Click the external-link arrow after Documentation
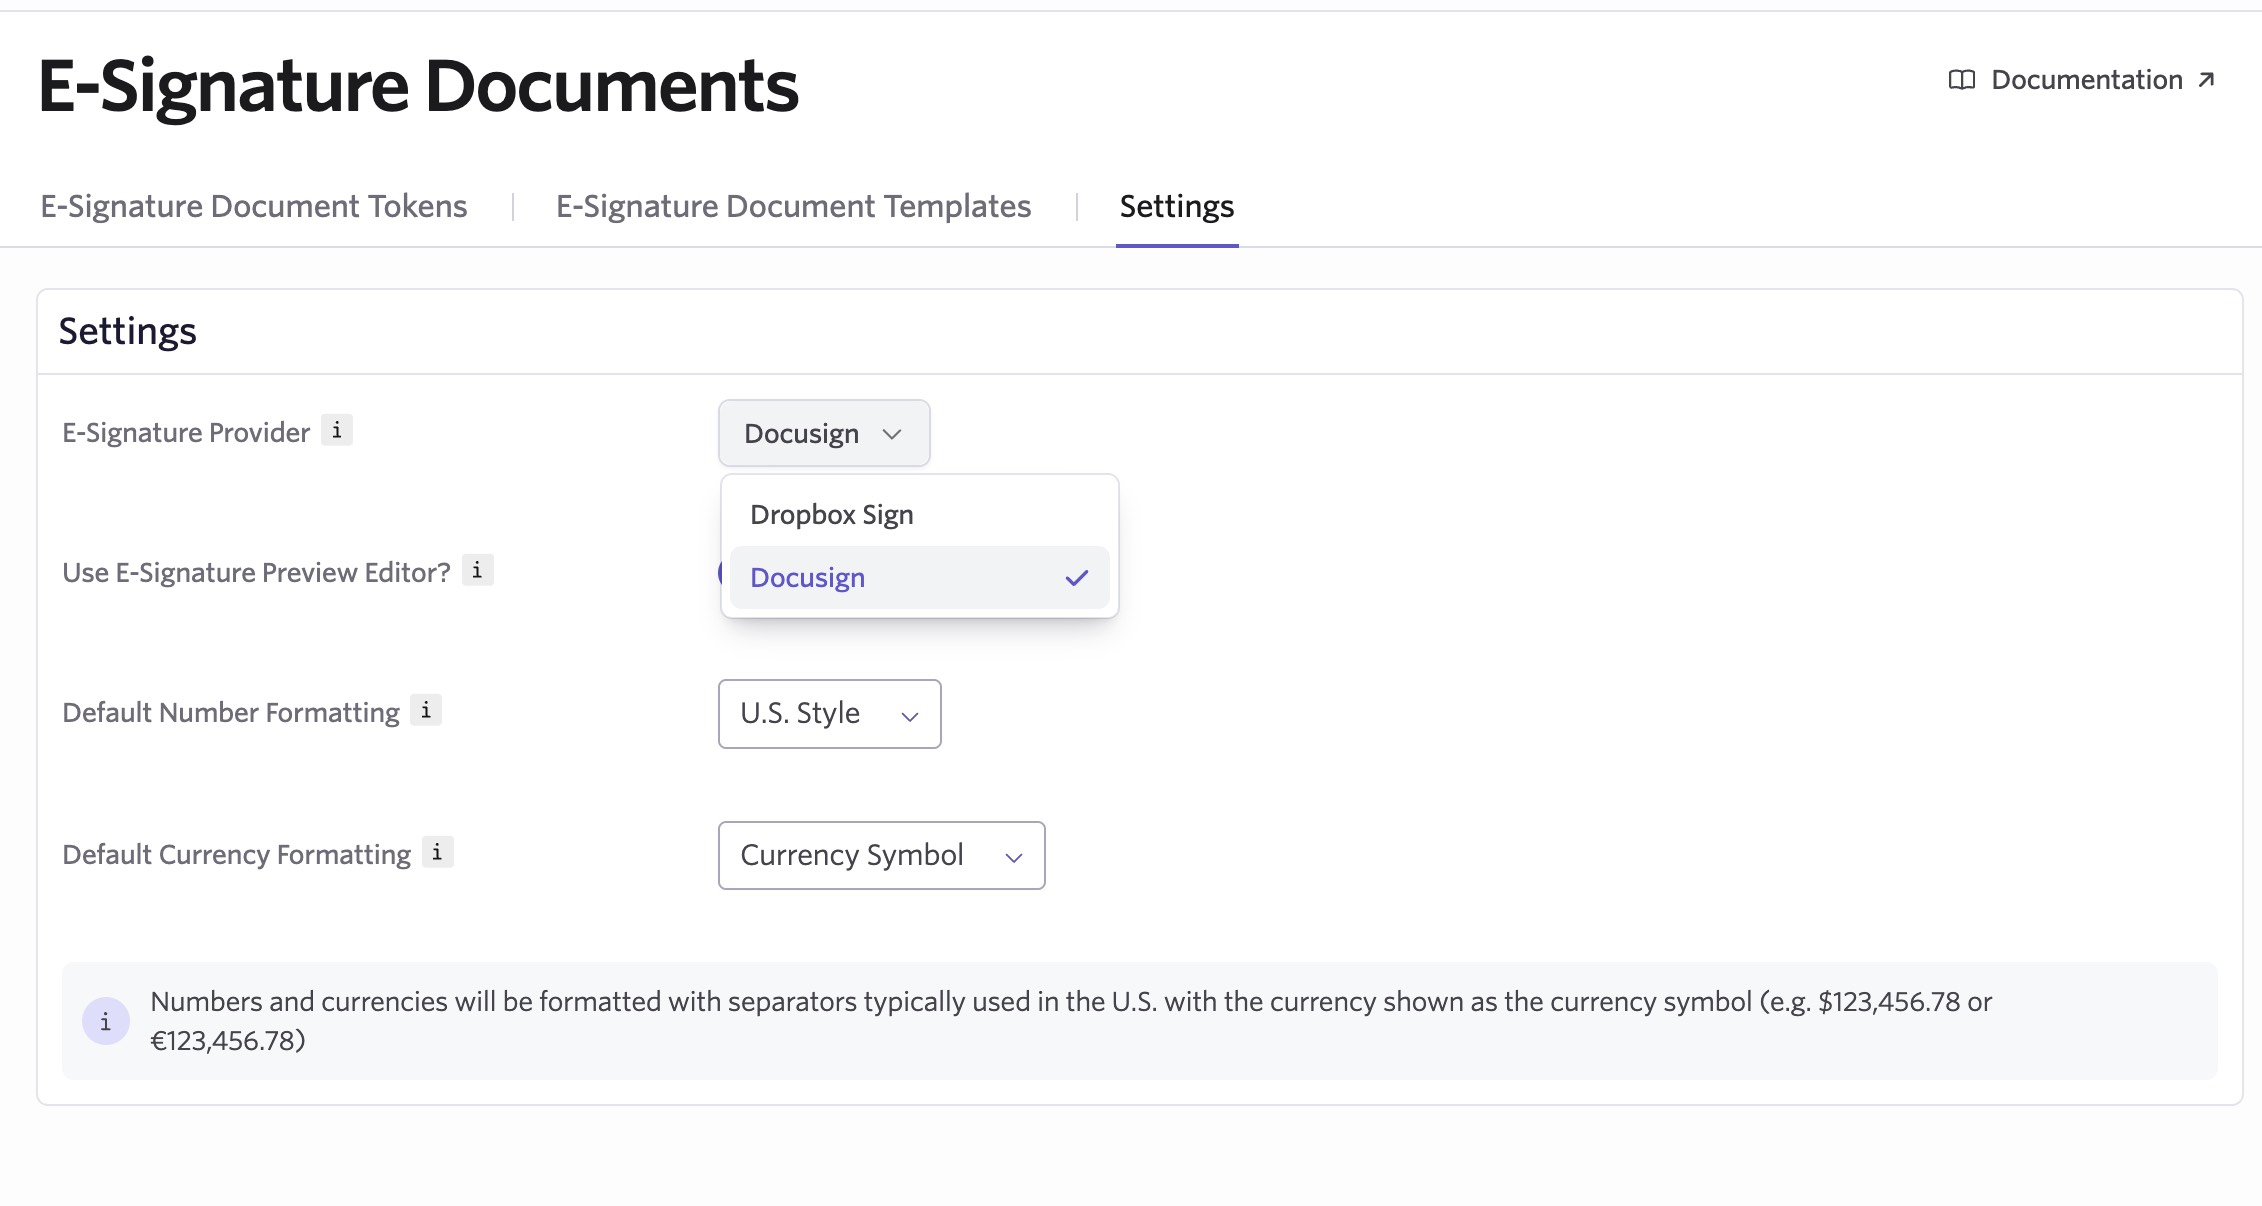 [2207, 80]
